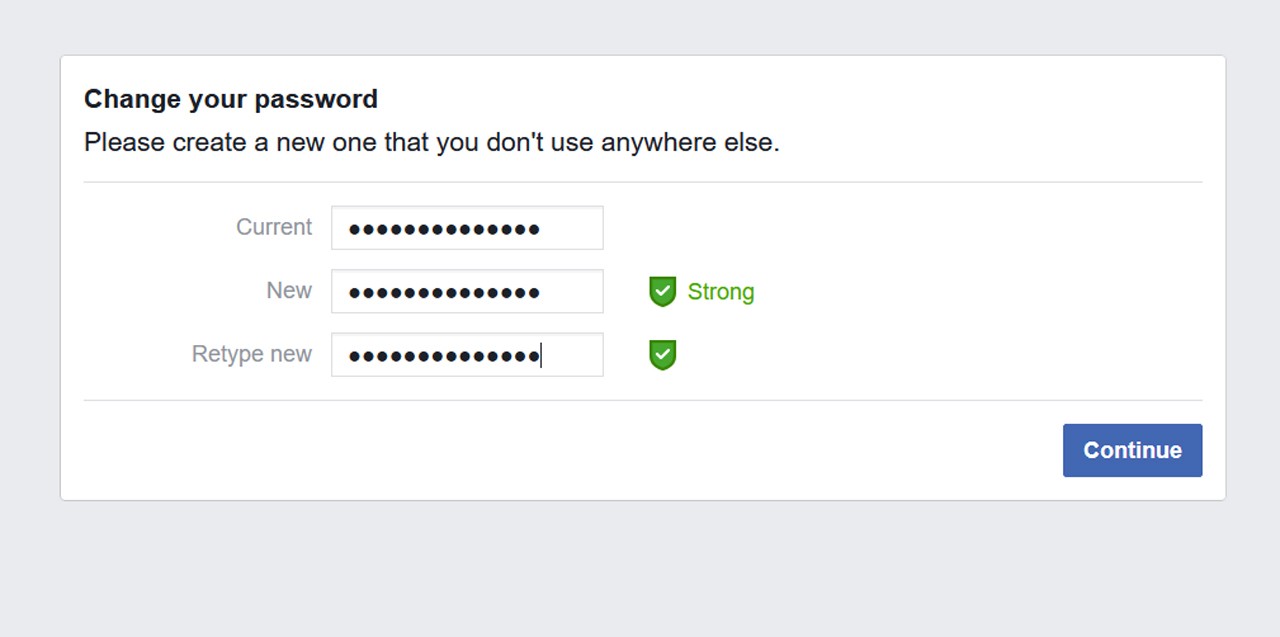1280x637 pixels.
Task: Click the first masked dot in New field
Action: pos(354,293)
